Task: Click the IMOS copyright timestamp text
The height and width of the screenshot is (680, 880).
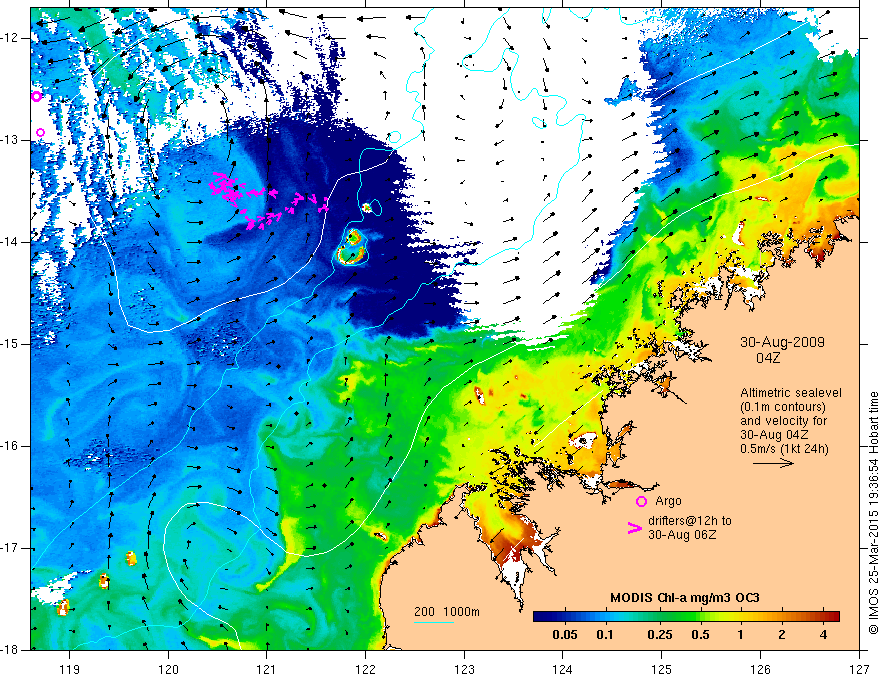Action: pyautogui.click(x=873, y=513)
